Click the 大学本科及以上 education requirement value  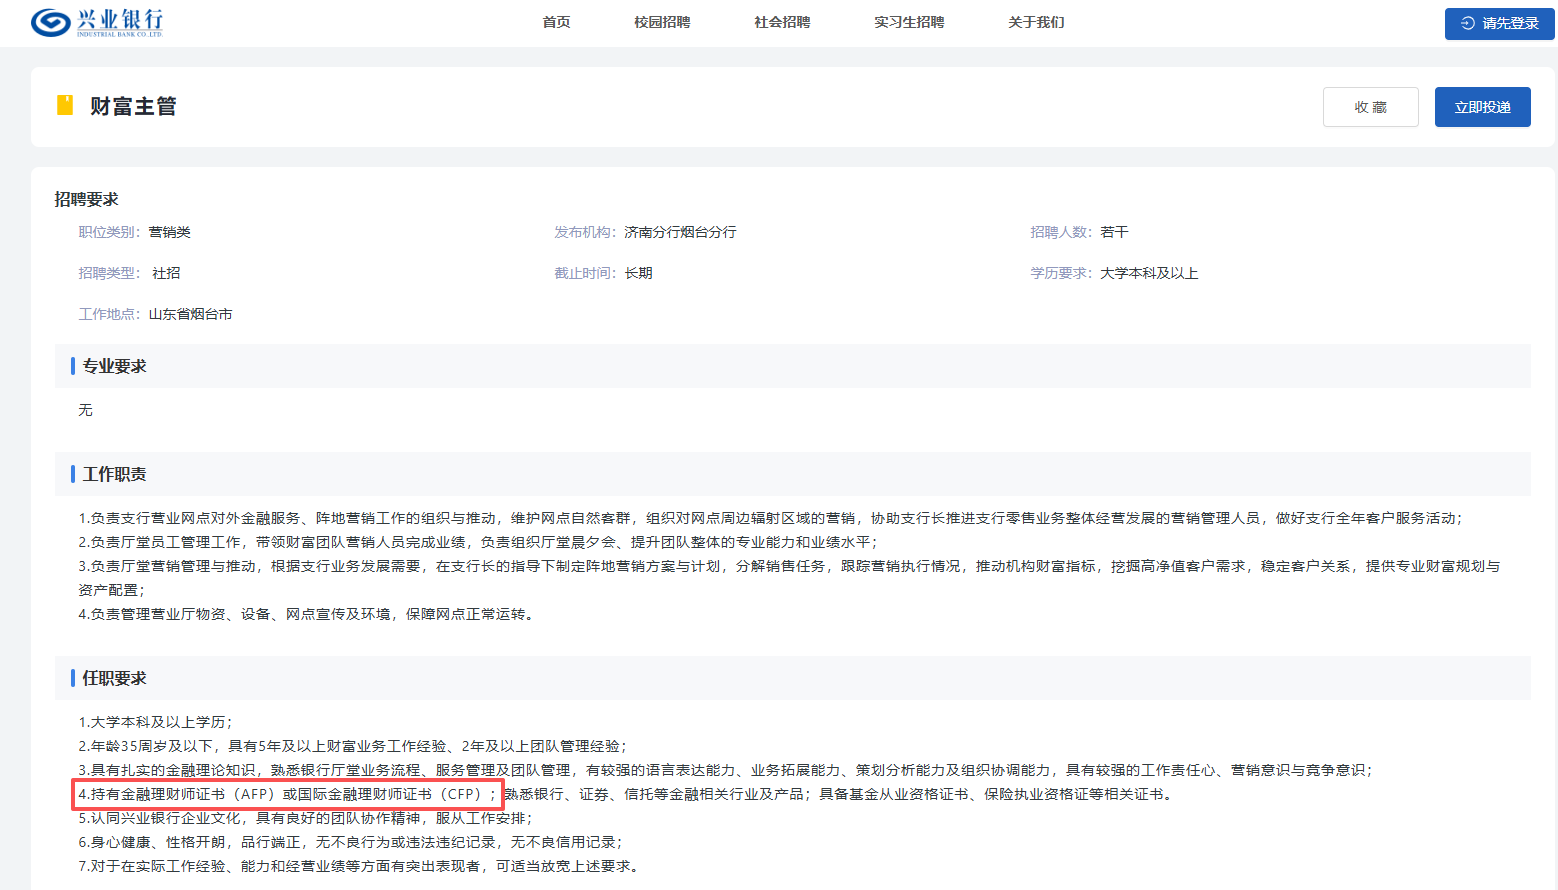pos(1149,273)
